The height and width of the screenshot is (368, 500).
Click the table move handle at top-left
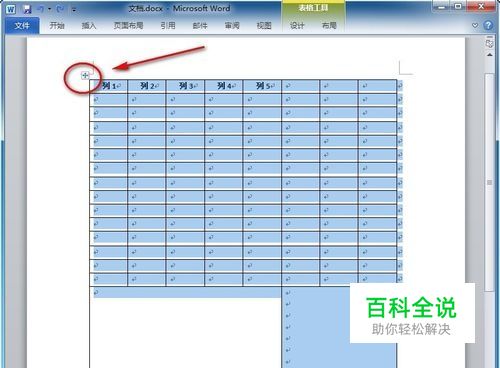click(85, 75)
